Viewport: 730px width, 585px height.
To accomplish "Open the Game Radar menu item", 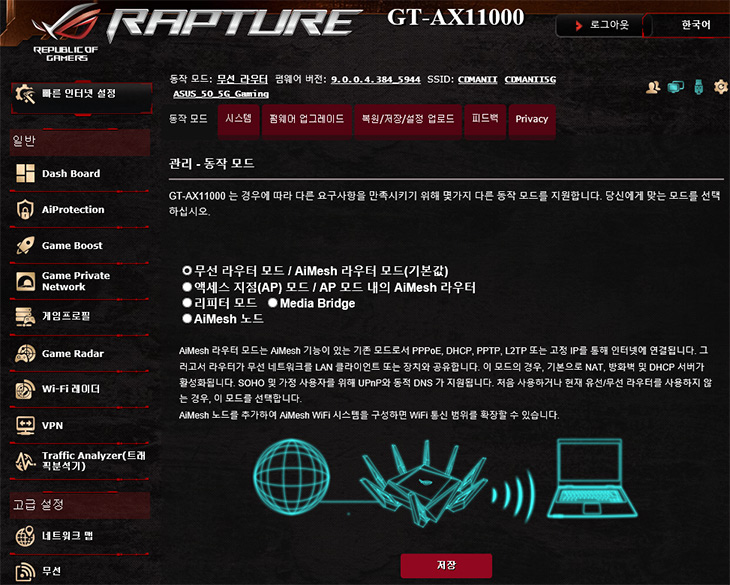I will coord(80,353).
